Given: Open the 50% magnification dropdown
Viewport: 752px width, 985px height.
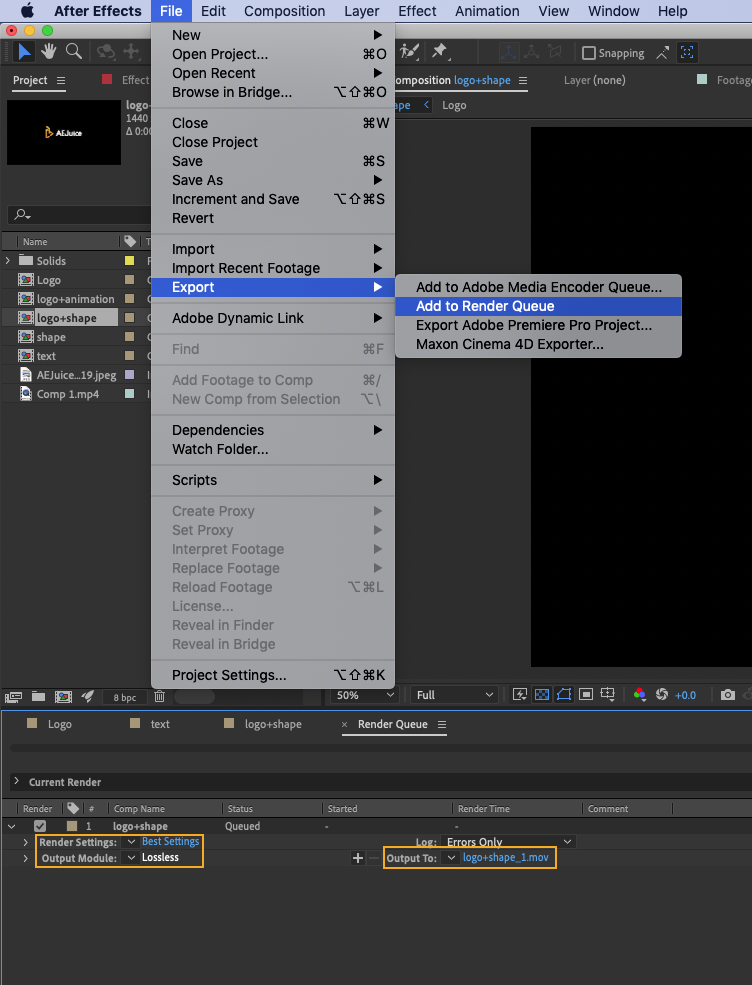Looking at the screenshot, I should click(x=365, y=695).
